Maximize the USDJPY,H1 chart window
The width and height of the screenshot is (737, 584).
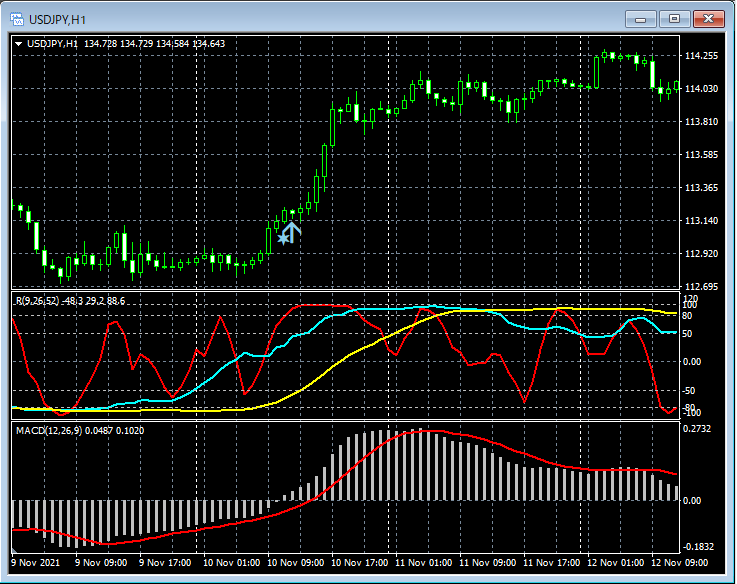[x=673, y=18]
